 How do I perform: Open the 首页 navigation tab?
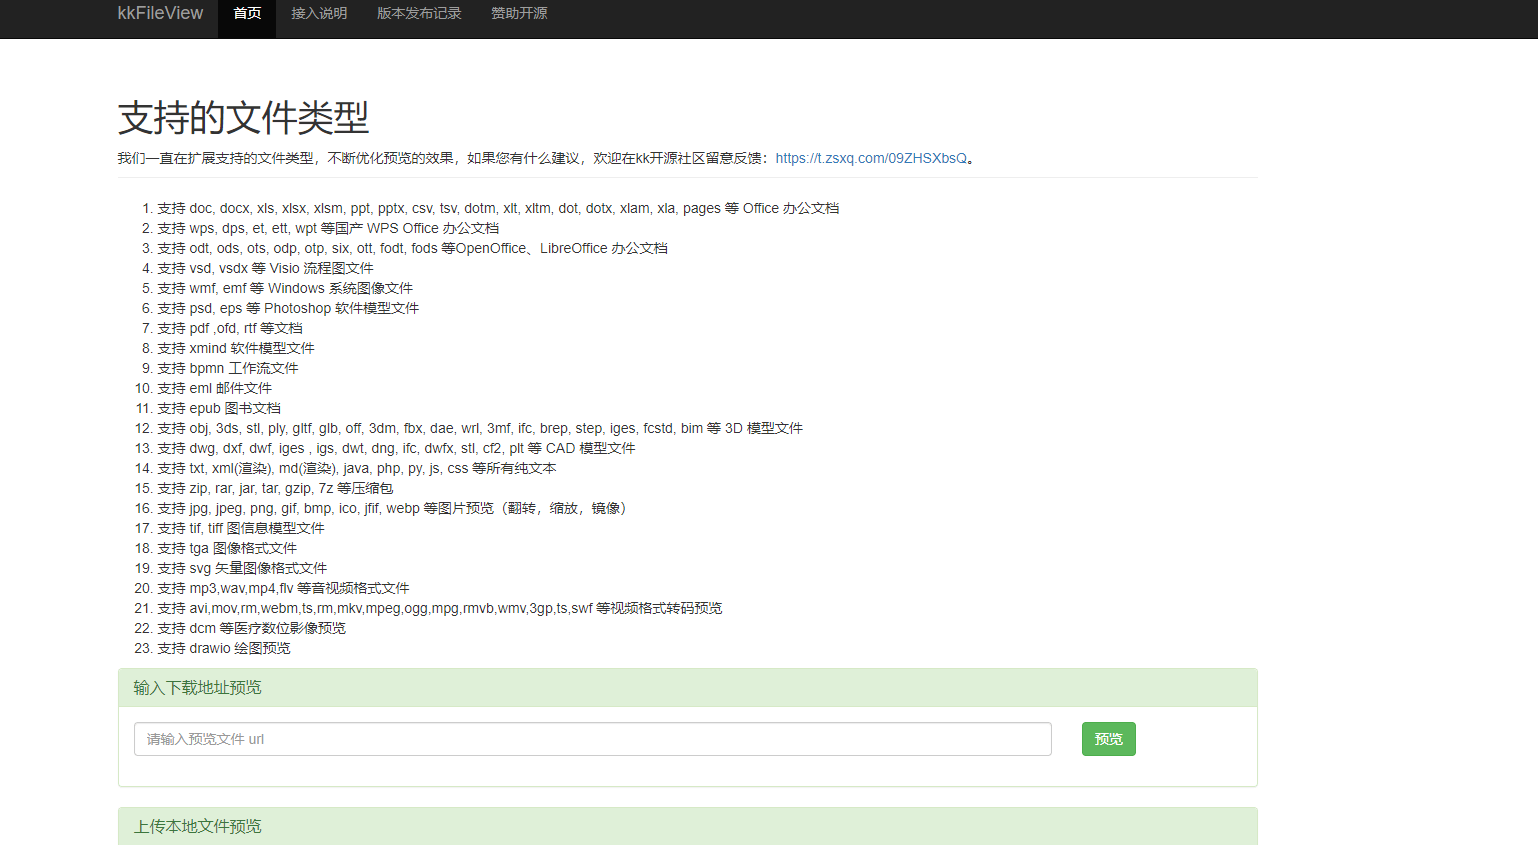point(246,14)
